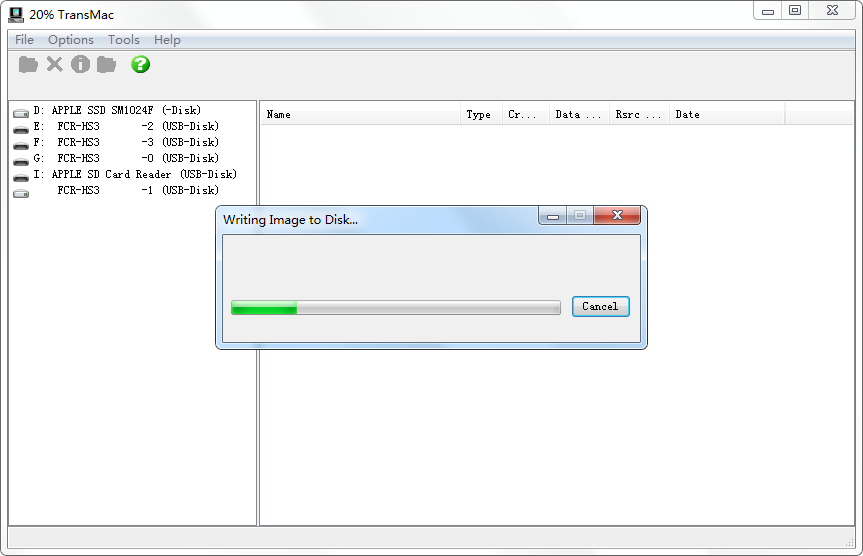
Task: Click the drive icon for F: FCR-HS3 -3
Action: 21,146
